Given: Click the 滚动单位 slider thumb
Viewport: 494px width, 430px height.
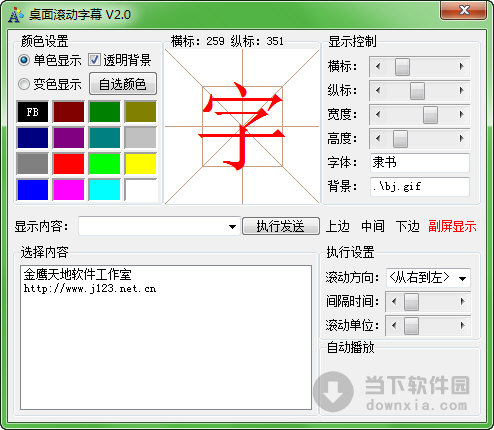Looking at the screenshot, I should [x=411, y=326].
